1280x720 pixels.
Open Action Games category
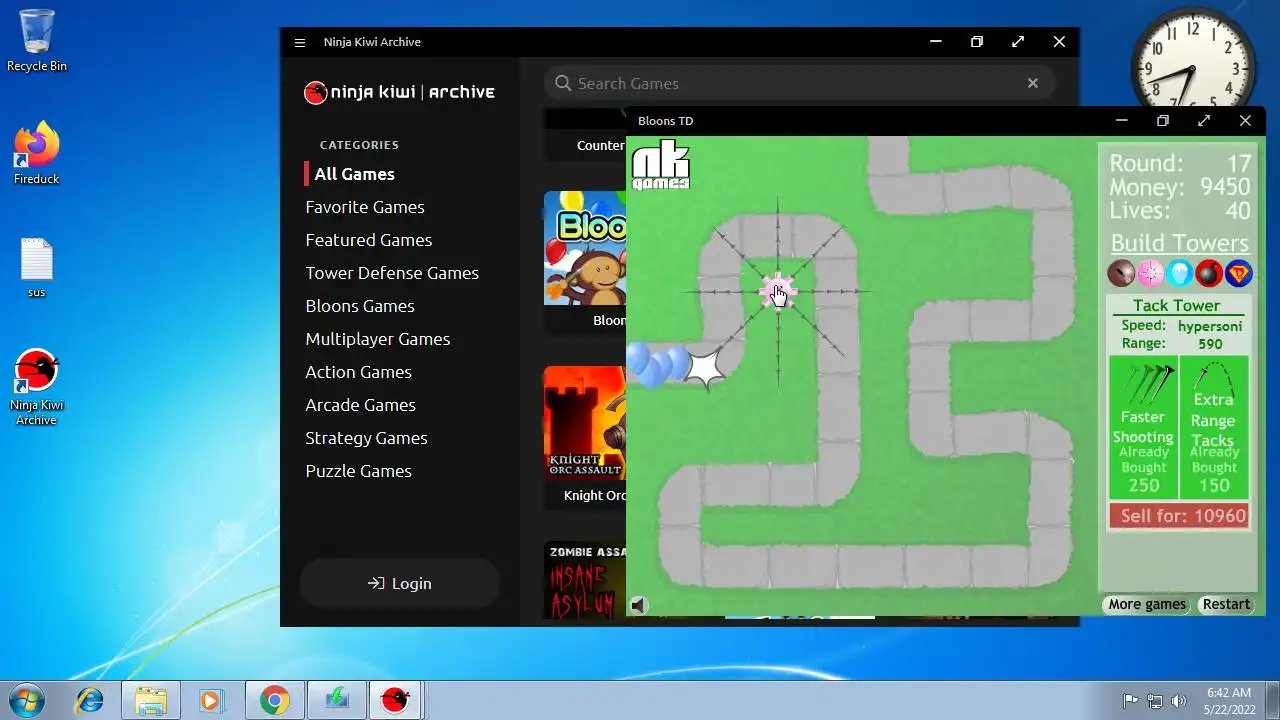tap(359, 372)
